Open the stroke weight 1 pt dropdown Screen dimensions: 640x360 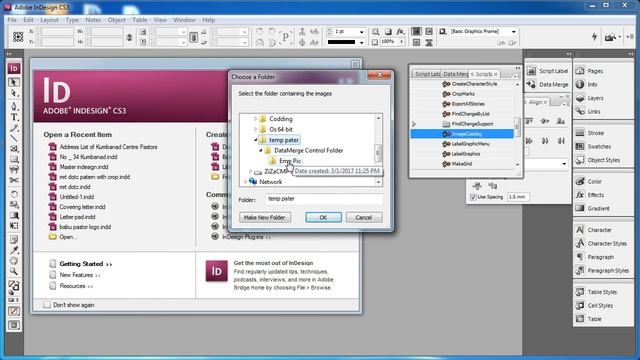click(361, 31)
